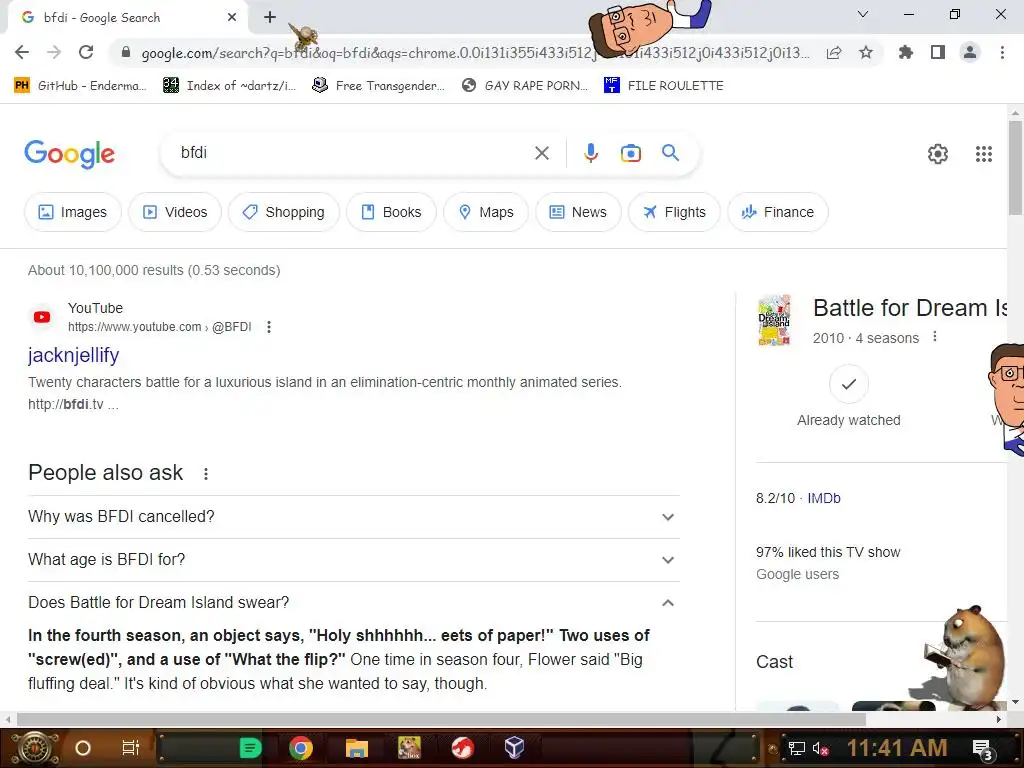
Task: Open options next to 4 seasons
Action: [x=935, y=336]
